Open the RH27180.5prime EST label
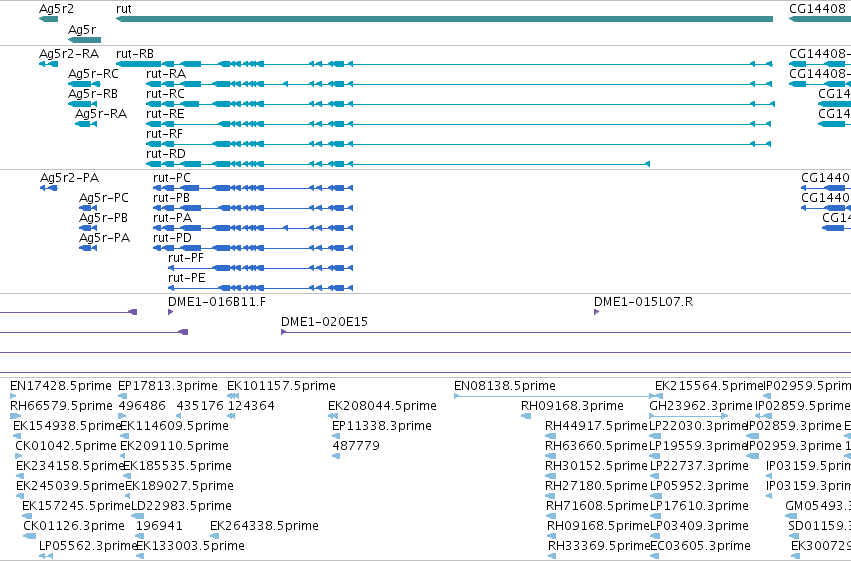Image resolution: width=851 pixels, height=561 pixels. coord(596,487)
